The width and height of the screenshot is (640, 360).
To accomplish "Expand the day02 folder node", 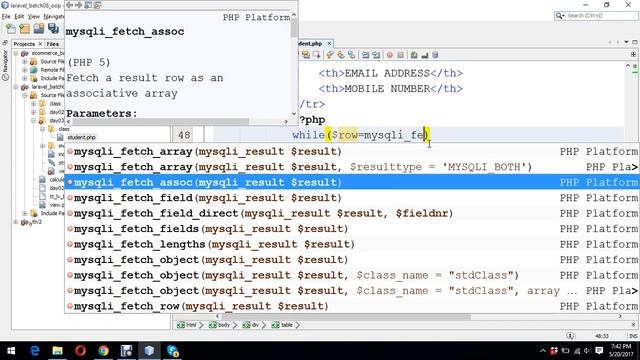I will [33, 112].
